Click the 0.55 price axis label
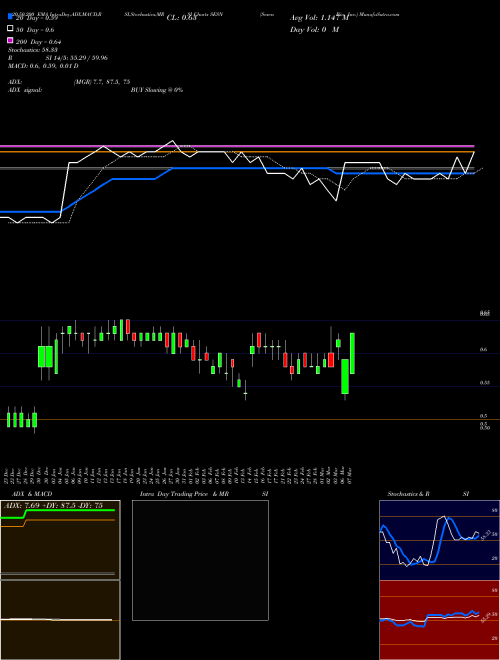500x660 pixels. click(x=484, y=383)
